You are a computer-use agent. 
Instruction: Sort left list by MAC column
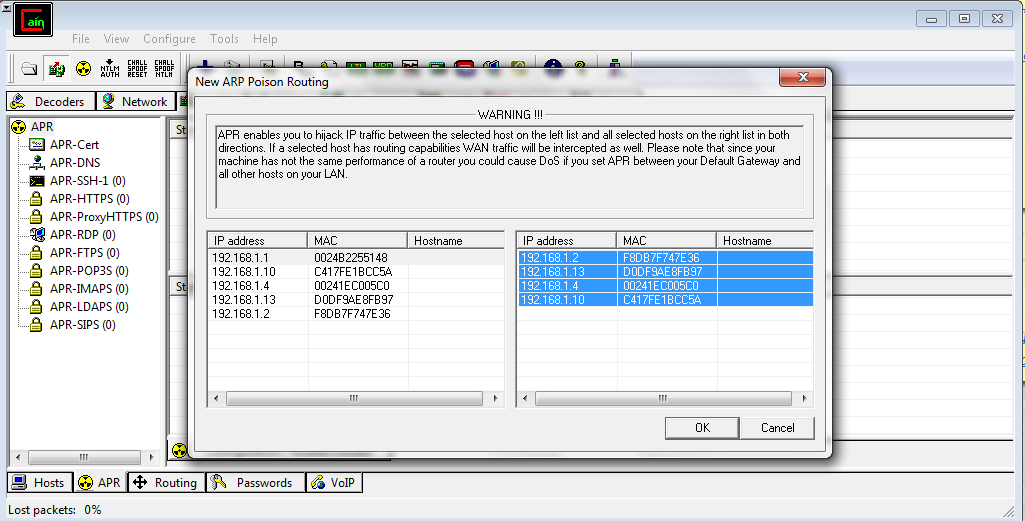click(x=358, y=241)
